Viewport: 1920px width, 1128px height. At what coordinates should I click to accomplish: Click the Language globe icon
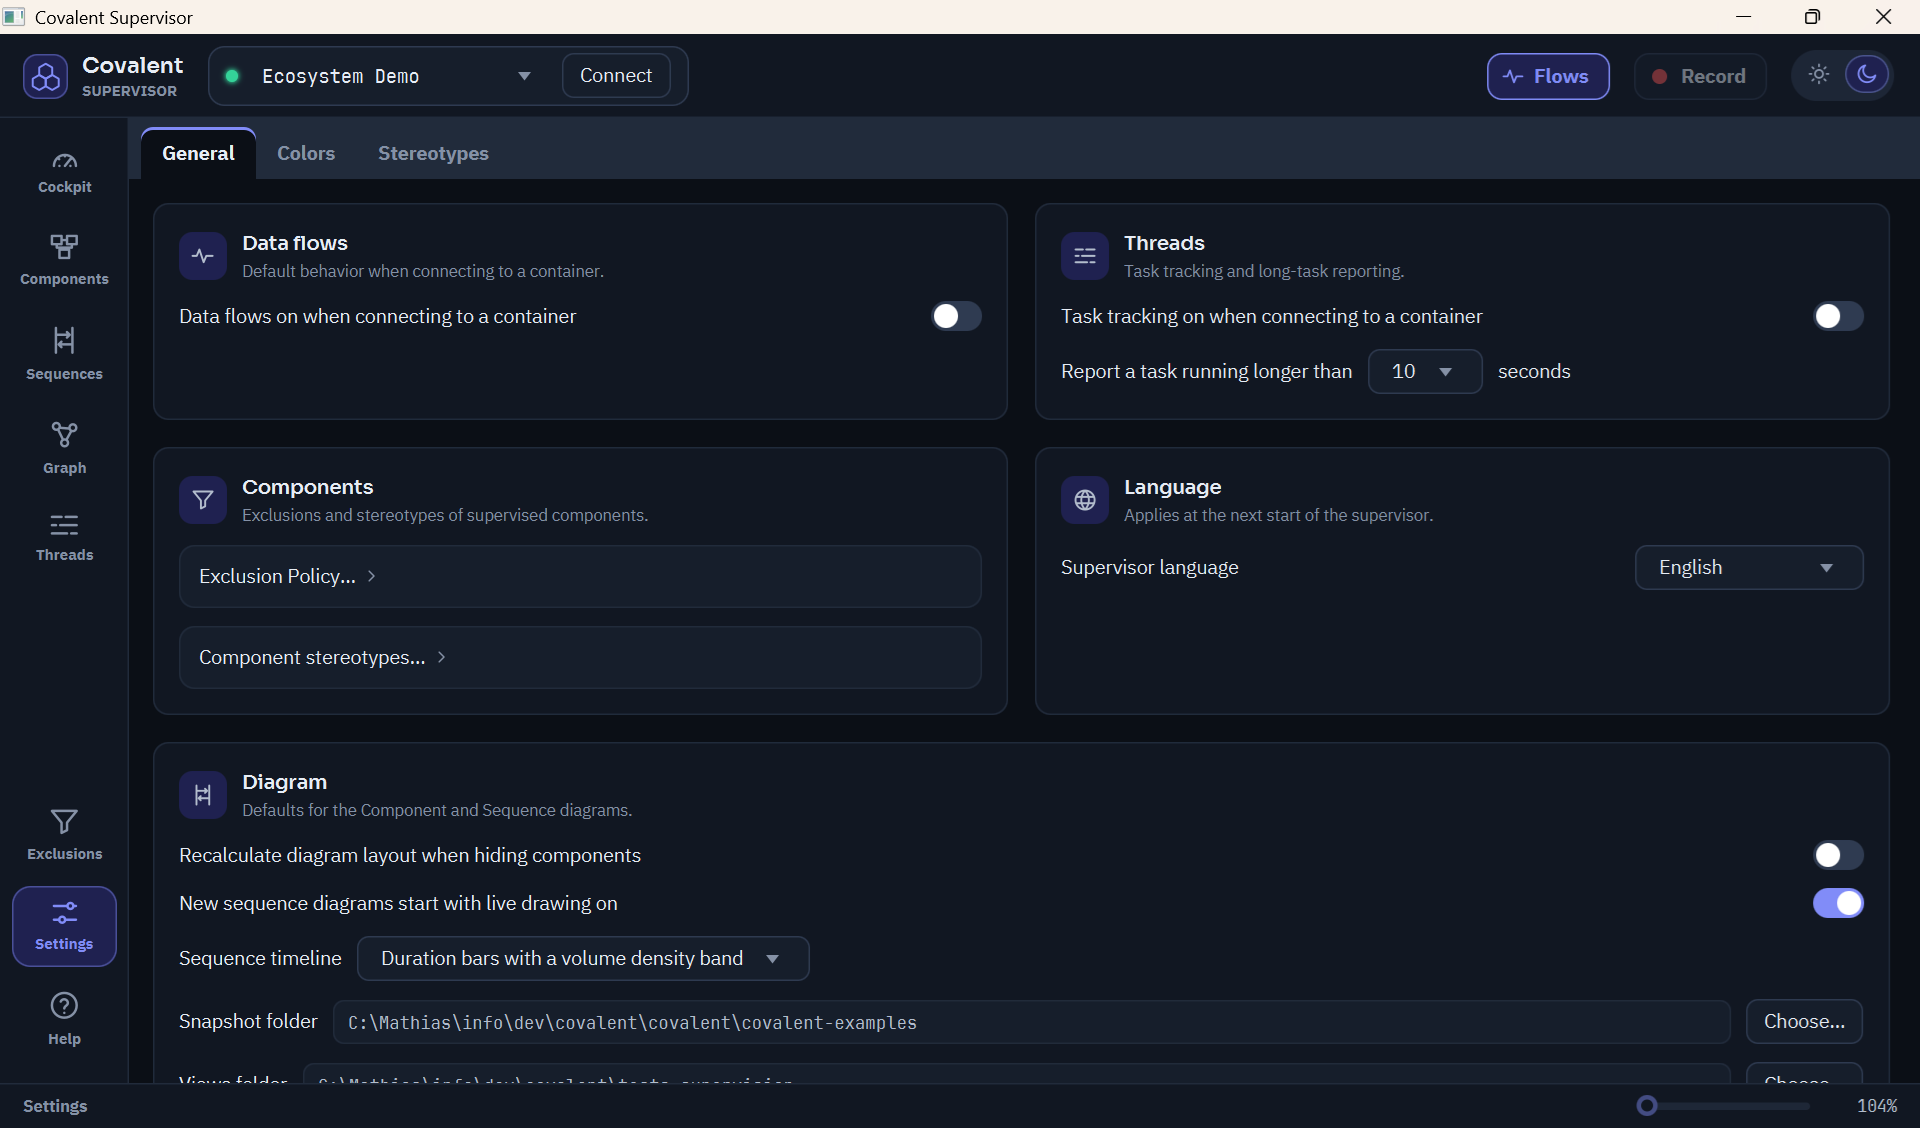coord(1085,500)
